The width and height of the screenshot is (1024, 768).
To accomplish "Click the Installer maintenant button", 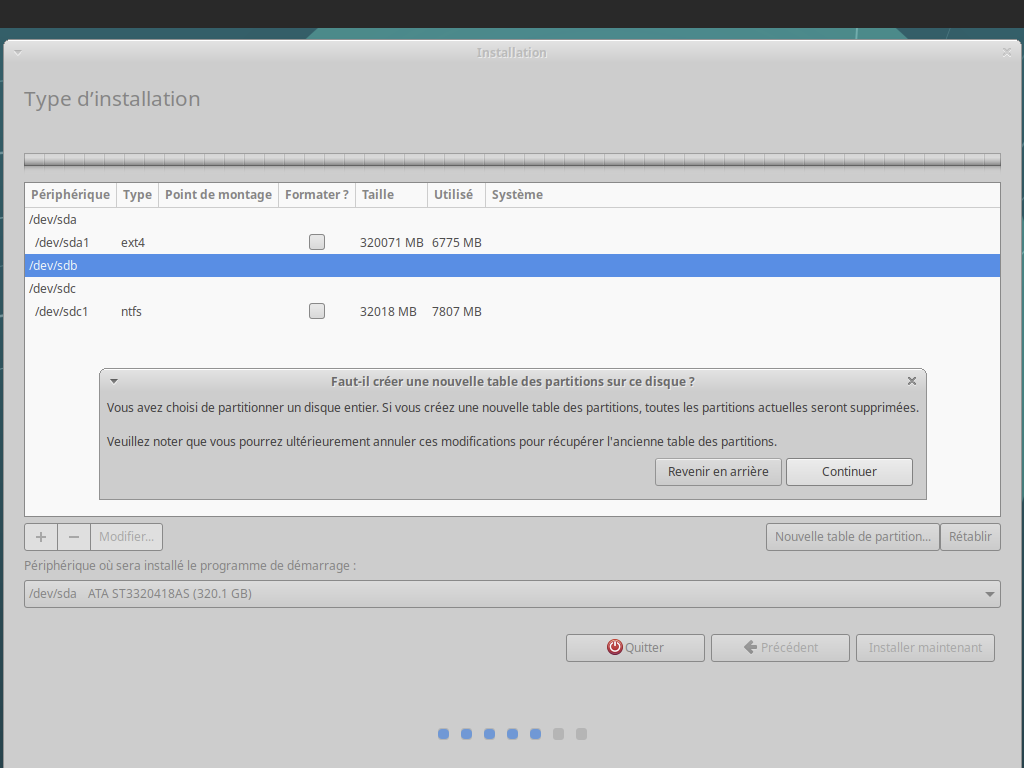I will pos(925,648).
